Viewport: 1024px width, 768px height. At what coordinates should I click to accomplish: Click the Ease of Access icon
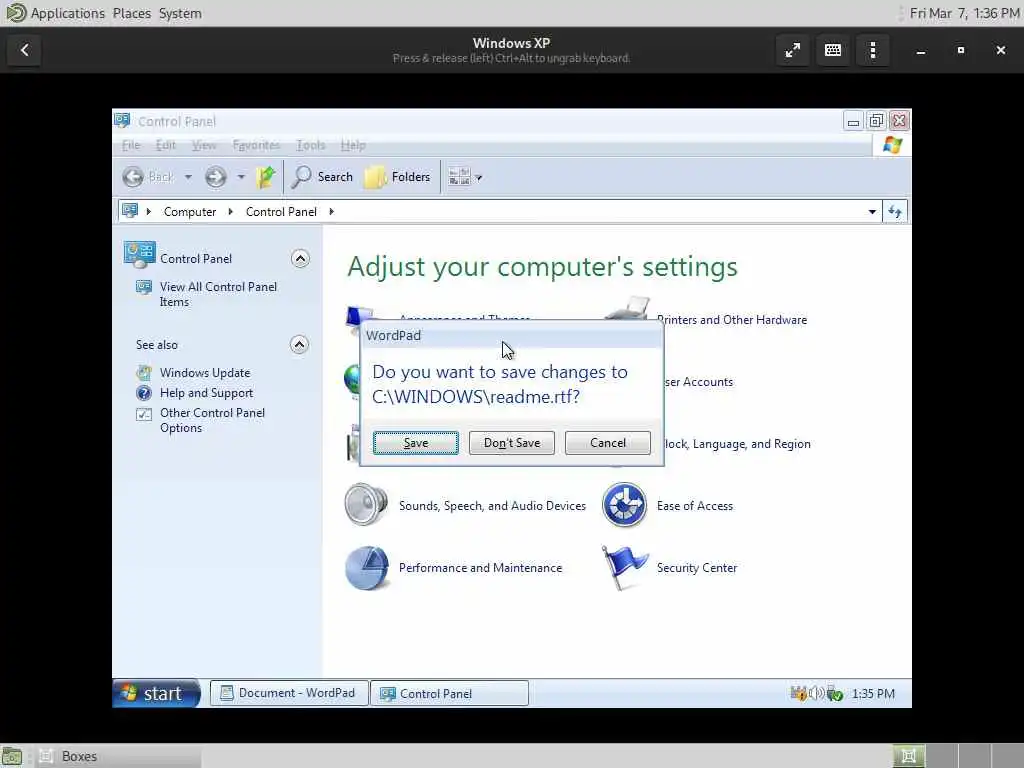[624, 505]
